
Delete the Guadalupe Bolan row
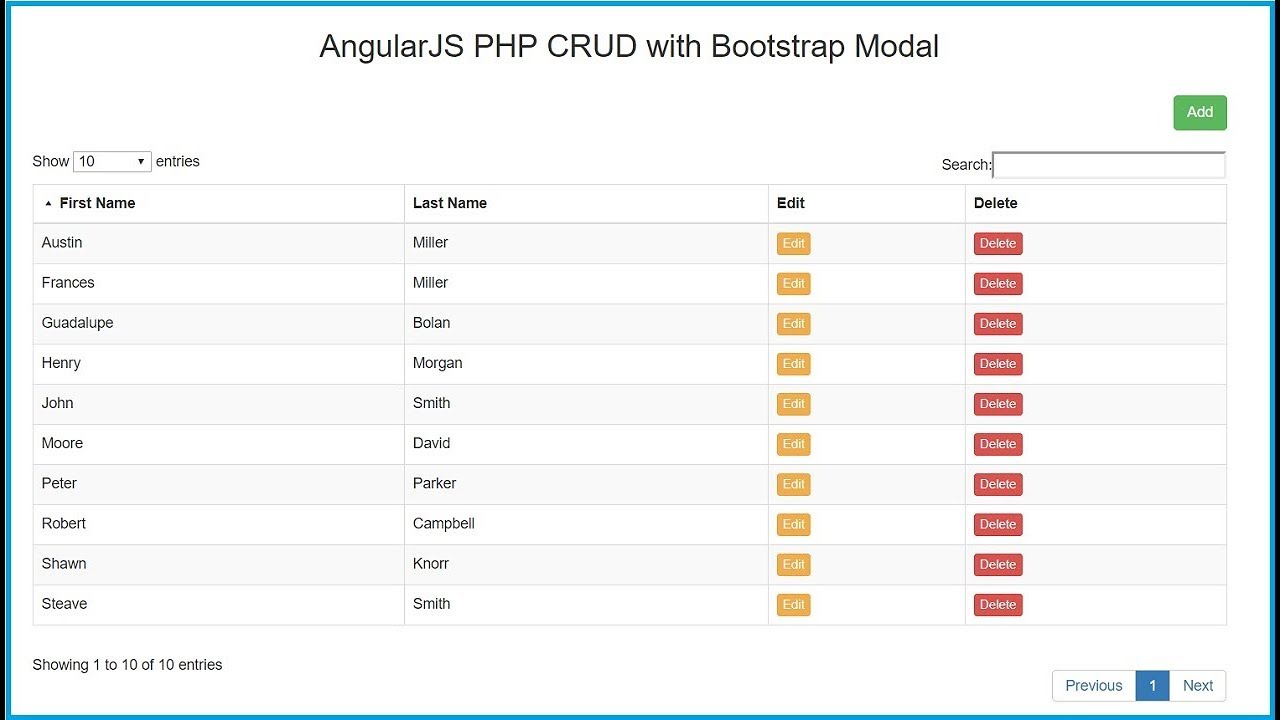point(998,323)
